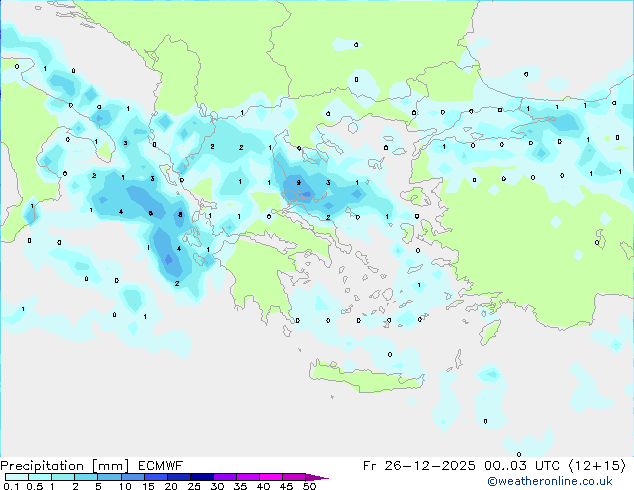This screenshot has width=634, height=490.
Task: Click the 35 to 40 mm legend swatch
Action: tap(248, 477)
